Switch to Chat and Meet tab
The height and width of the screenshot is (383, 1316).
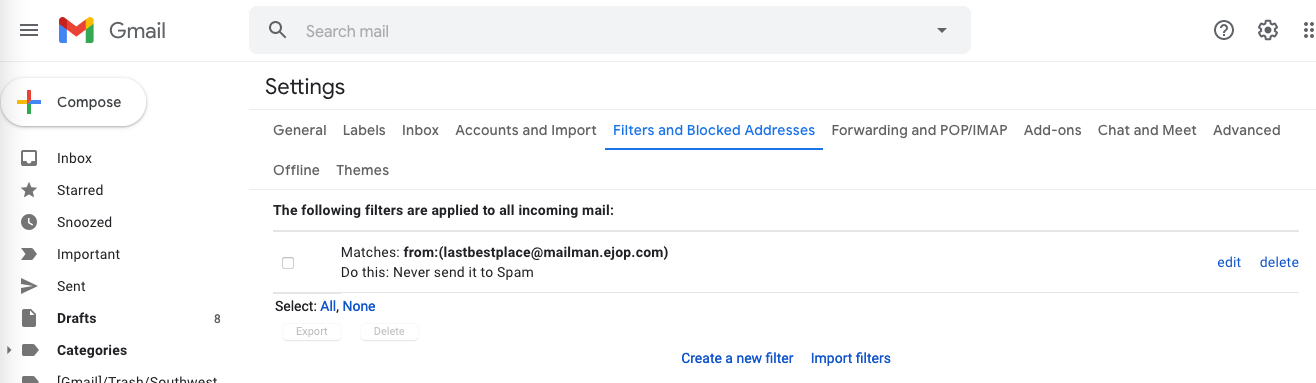pyautogui.click(x=1147, y=130)
